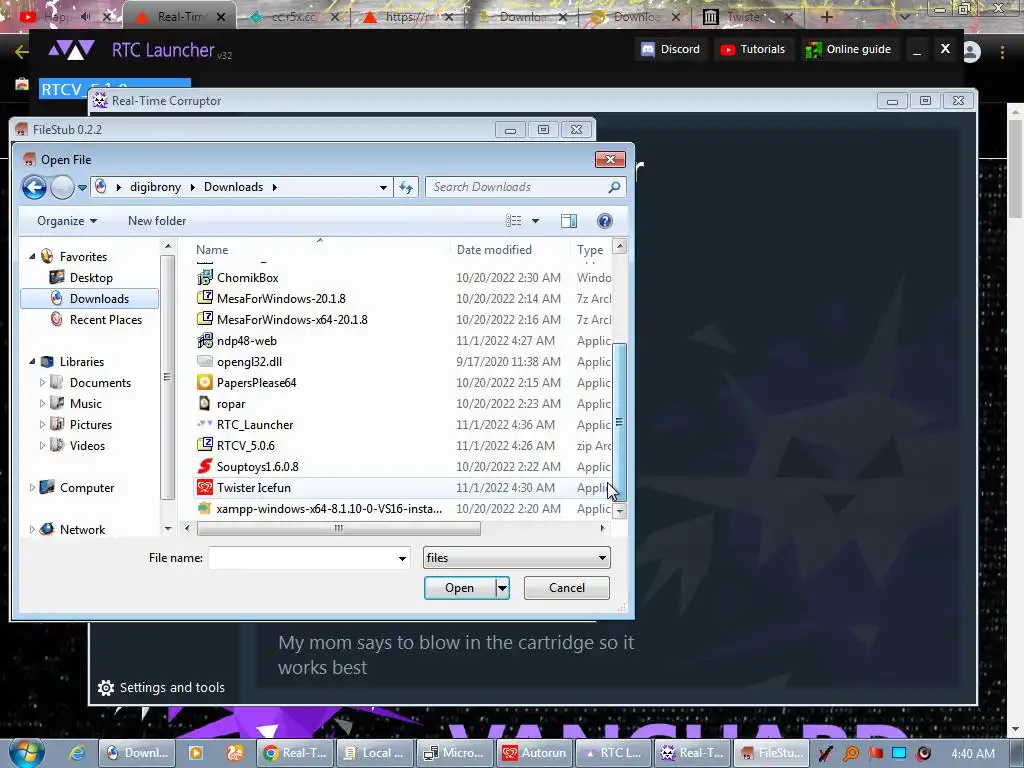The height and width of the screenshot is (768, 1024).
Task: Open a new browser tab
Action: [826, 17]
